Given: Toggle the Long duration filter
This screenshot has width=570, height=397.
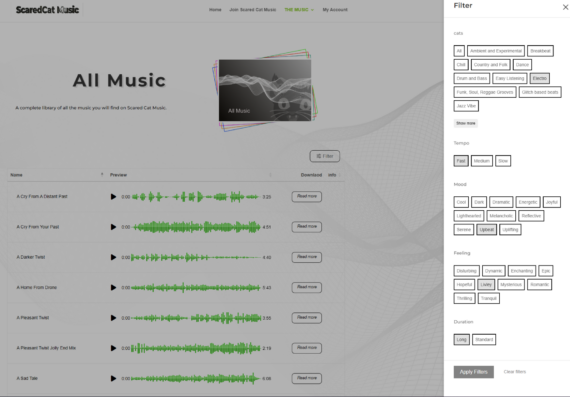Looking at the screenshot, I should 461,340.
